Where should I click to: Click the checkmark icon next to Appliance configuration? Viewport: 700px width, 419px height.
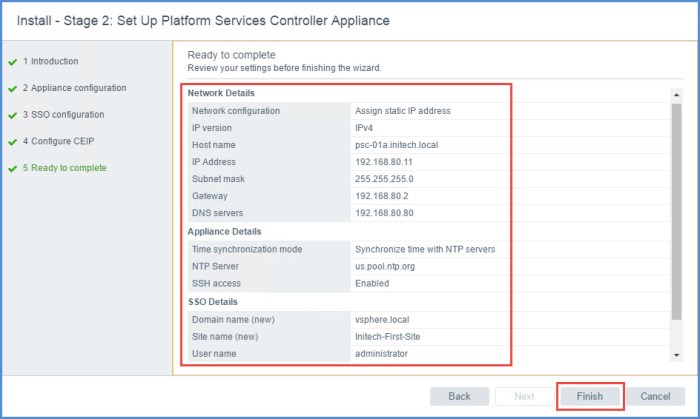tap(12, 88)
